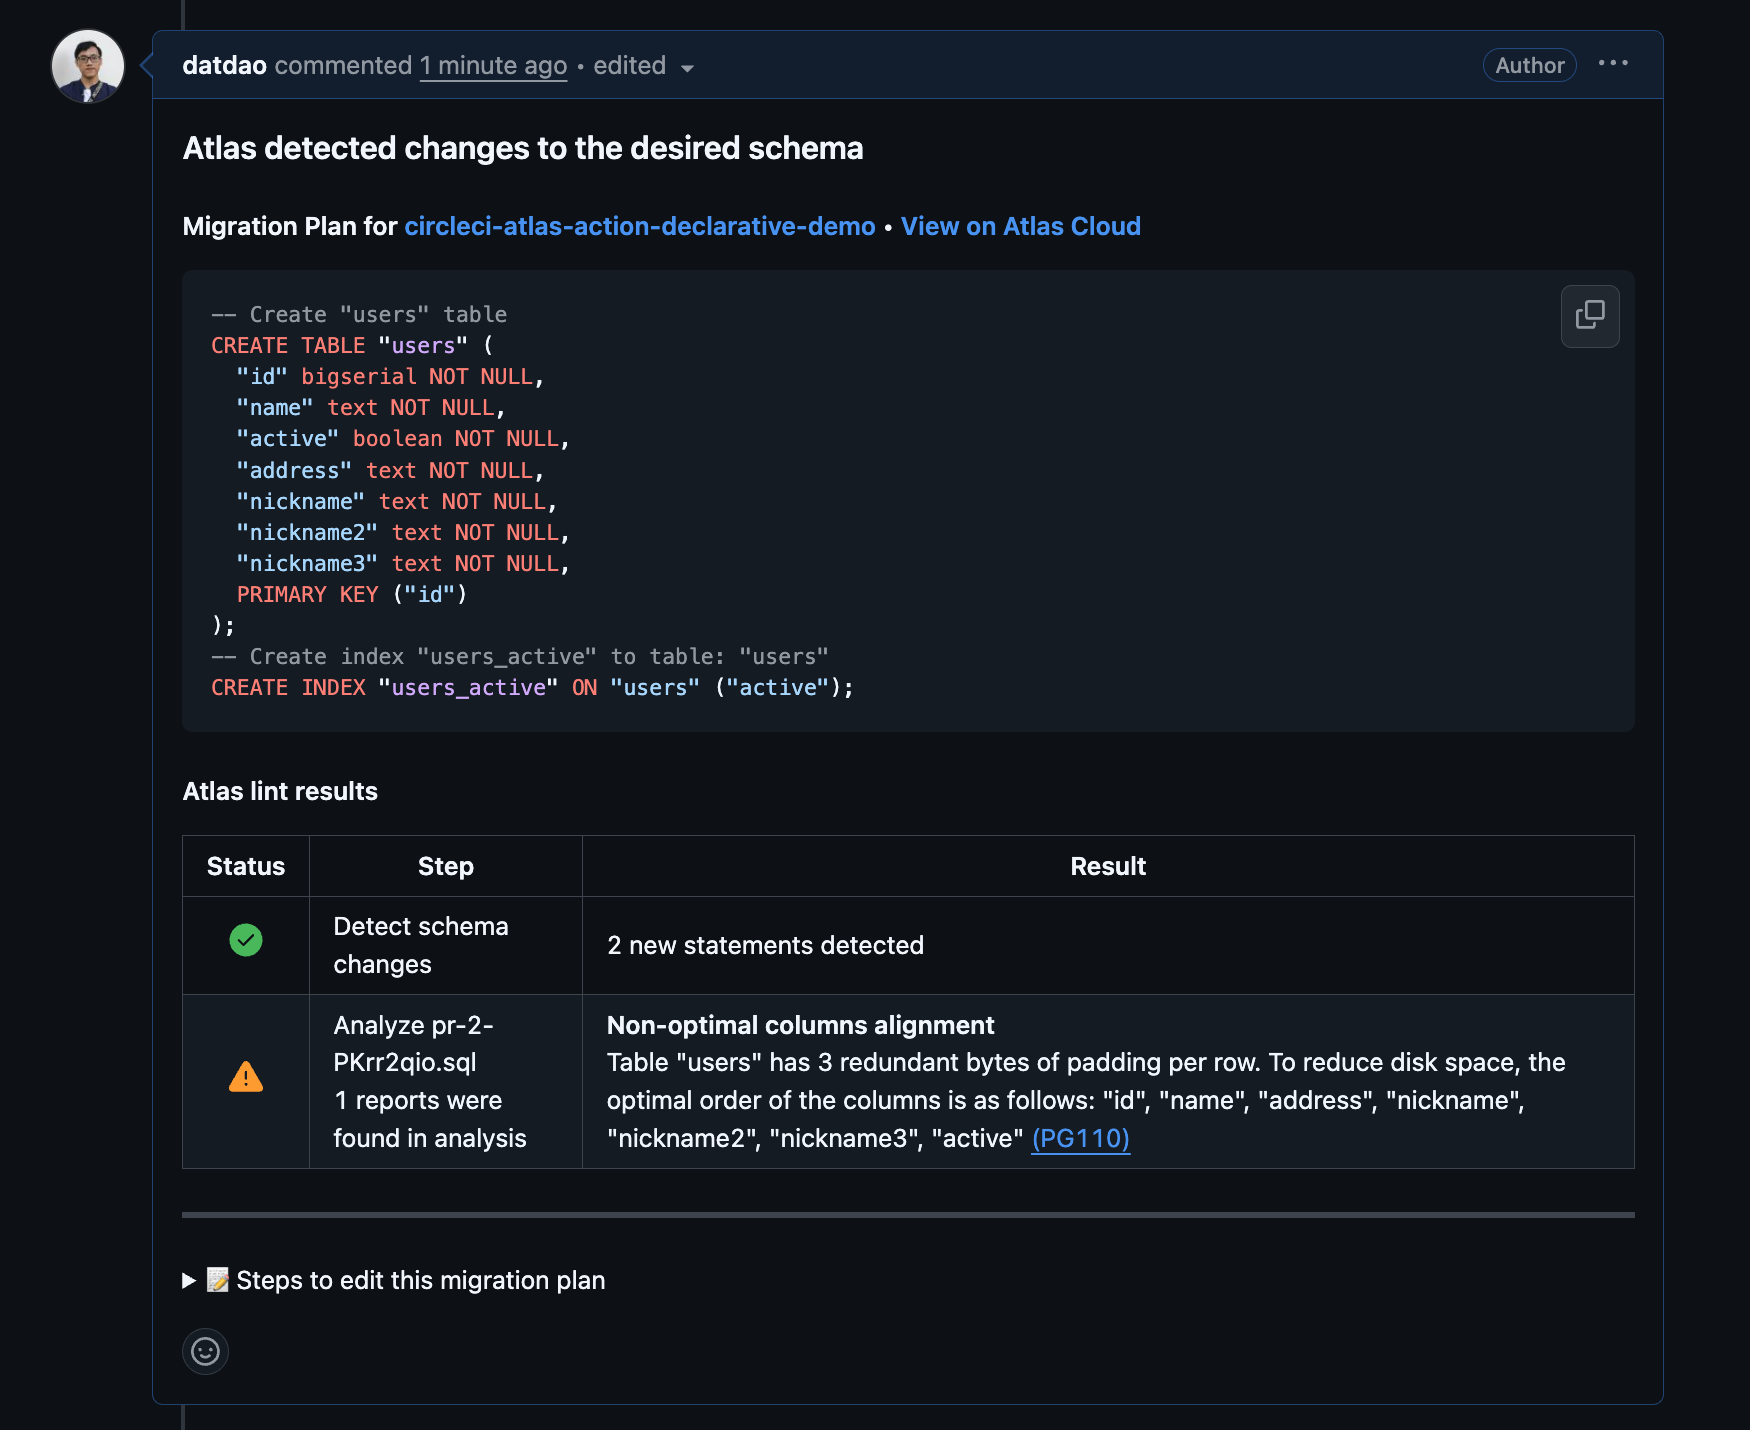Image resolution: width=1750 pixels, height=1430 pixels.
Task: Select the Author badge on the comment
Action: [x=1529, y=65]
